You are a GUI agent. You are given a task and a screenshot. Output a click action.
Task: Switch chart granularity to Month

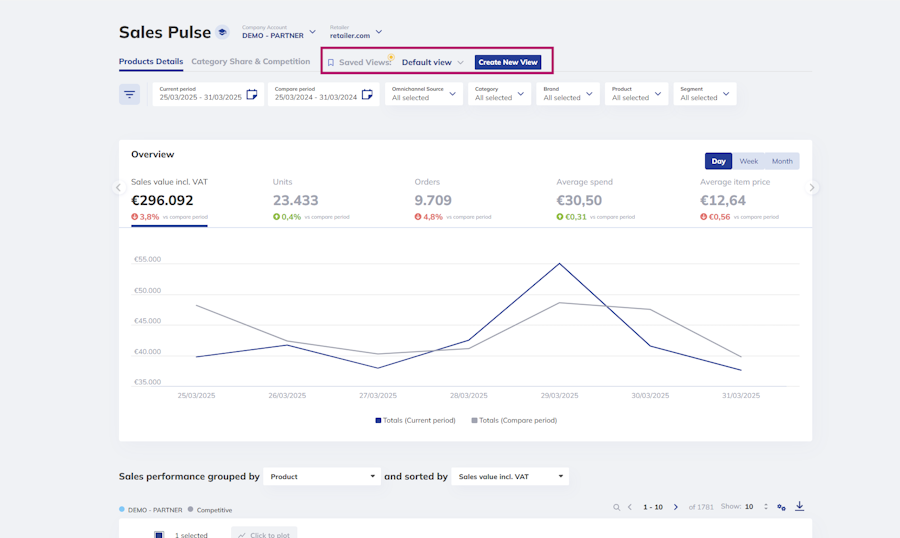tap(781, 161)
